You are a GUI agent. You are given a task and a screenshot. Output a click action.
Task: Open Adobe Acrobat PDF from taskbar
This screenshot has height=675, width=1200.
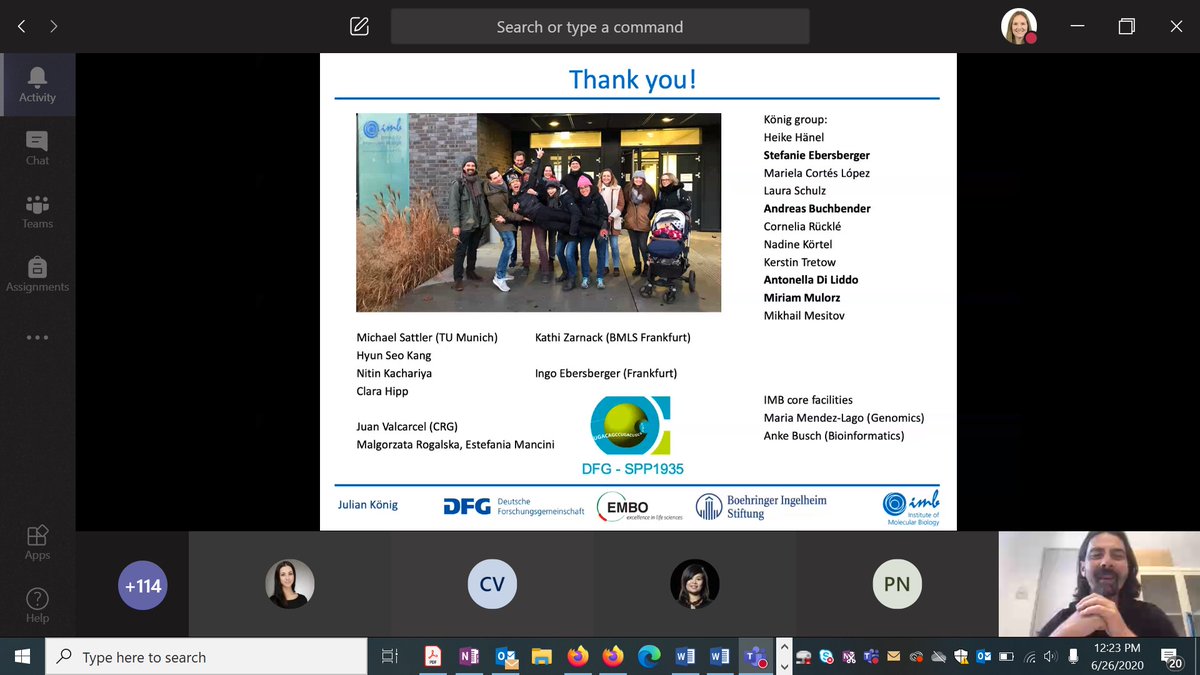[x=433, y=656]
